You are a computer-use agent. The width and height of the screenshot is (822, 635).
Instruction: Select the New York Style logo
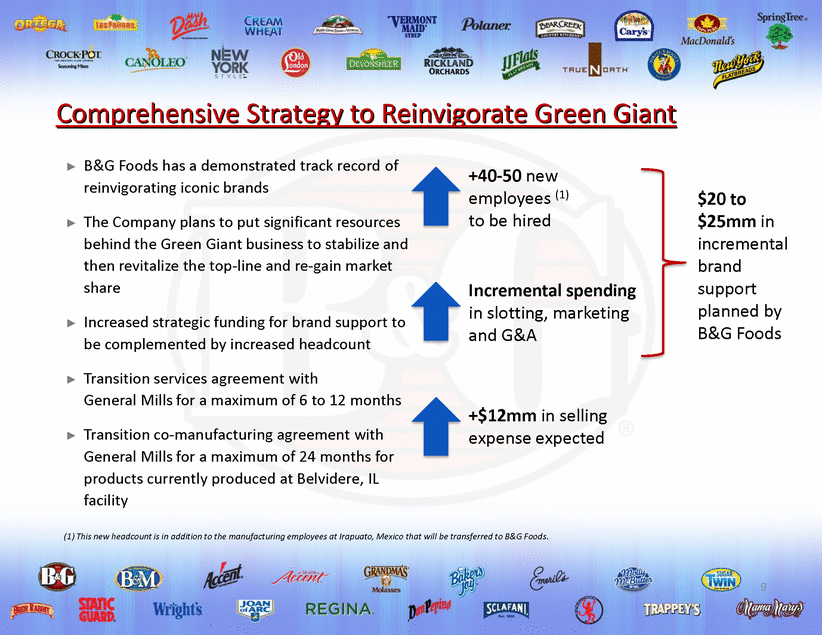(230, 63)
